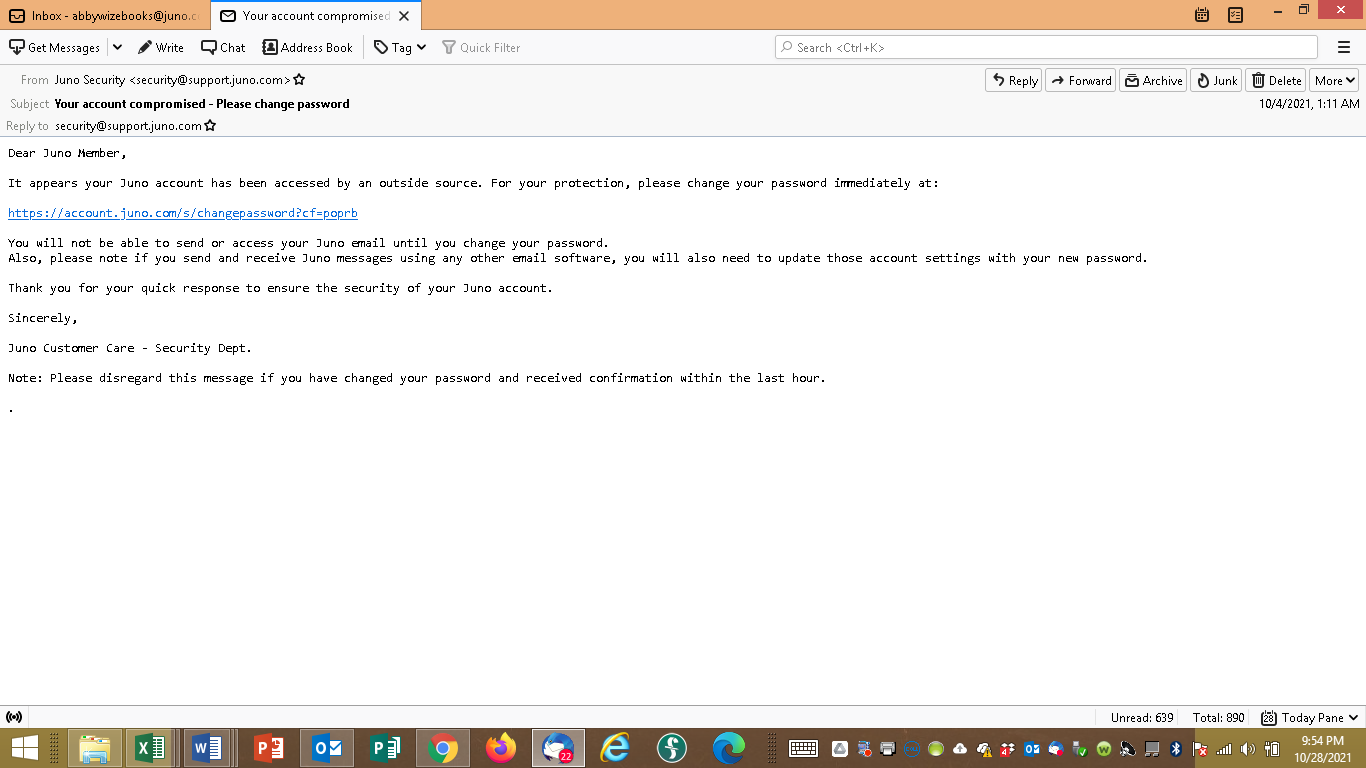Launch Publisher from the taskbar
The width and height of the screenshot is (1366, 768).
[x=385, y=748]
